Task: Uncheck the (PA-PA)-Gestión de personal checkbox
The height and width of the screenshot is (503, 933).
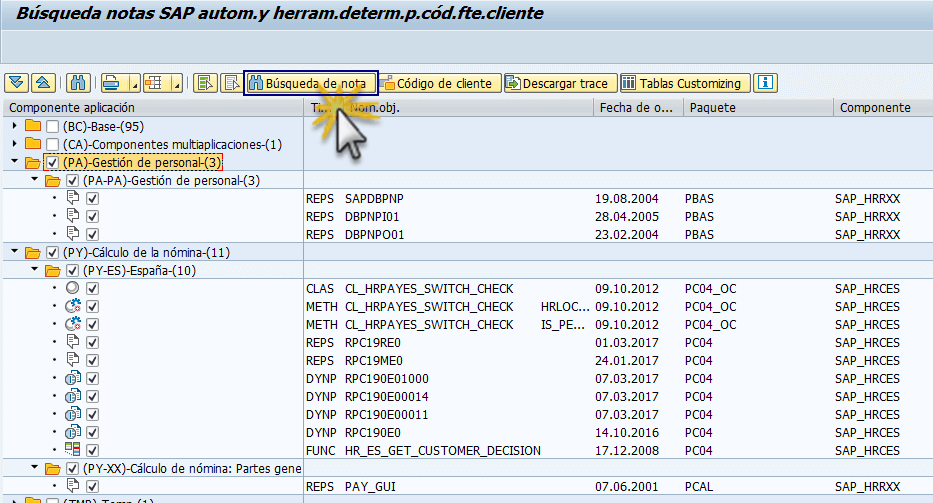Action: pyautogui.click(x=73, y=180)
